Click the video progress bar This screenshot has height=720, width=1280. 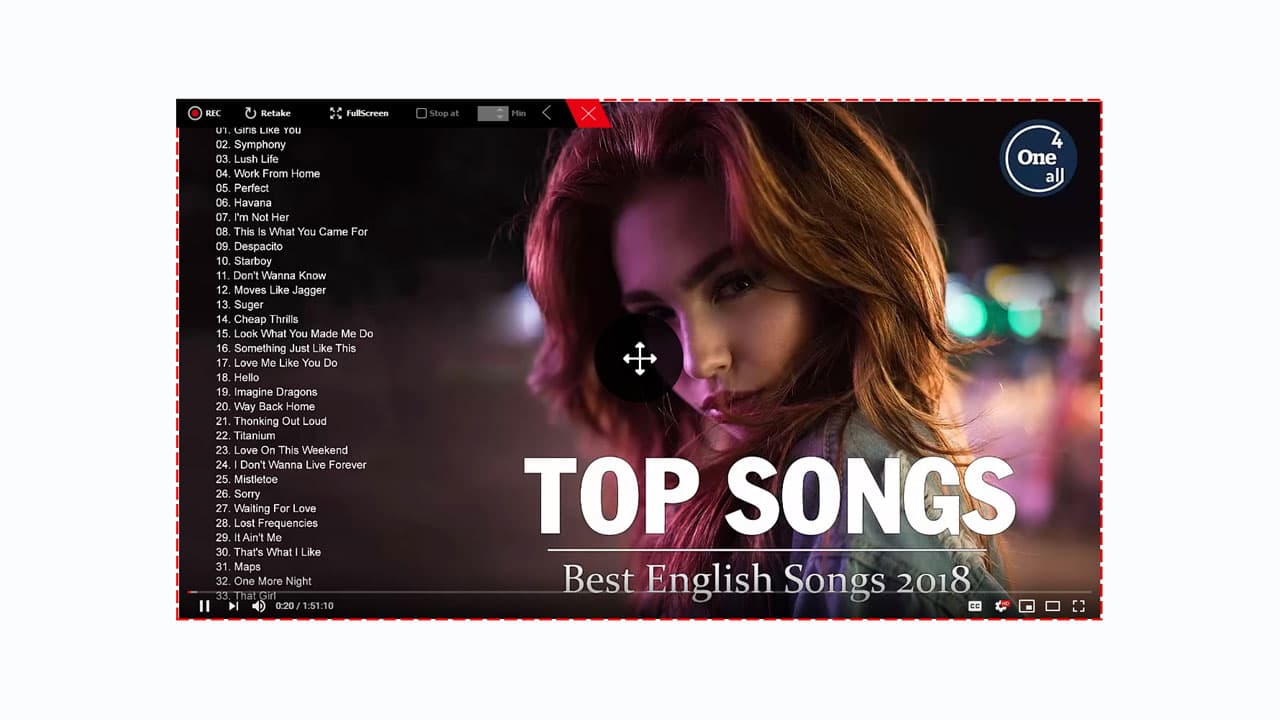pyautogui.click(x=639, y=592)
